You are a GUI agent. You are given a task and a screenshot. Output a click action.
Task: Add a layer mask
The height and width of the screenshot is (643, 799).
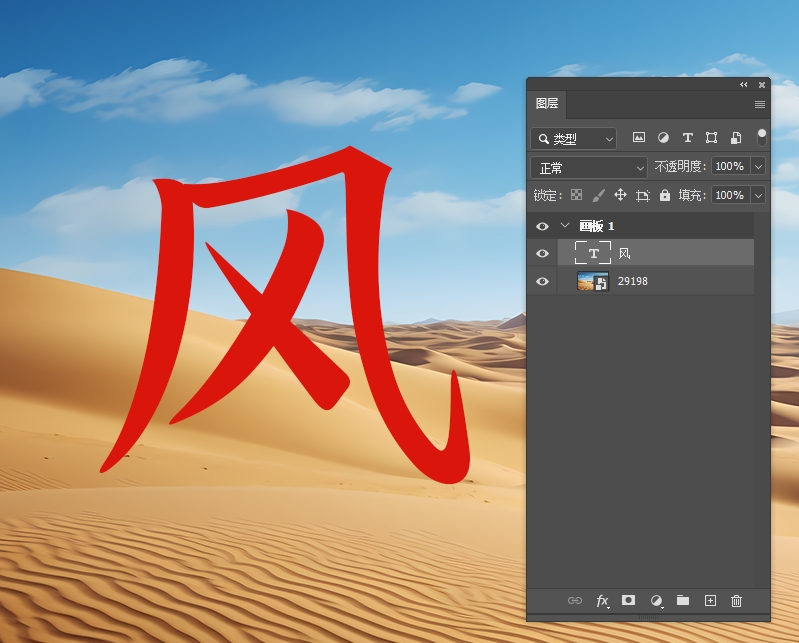[628, 600]
